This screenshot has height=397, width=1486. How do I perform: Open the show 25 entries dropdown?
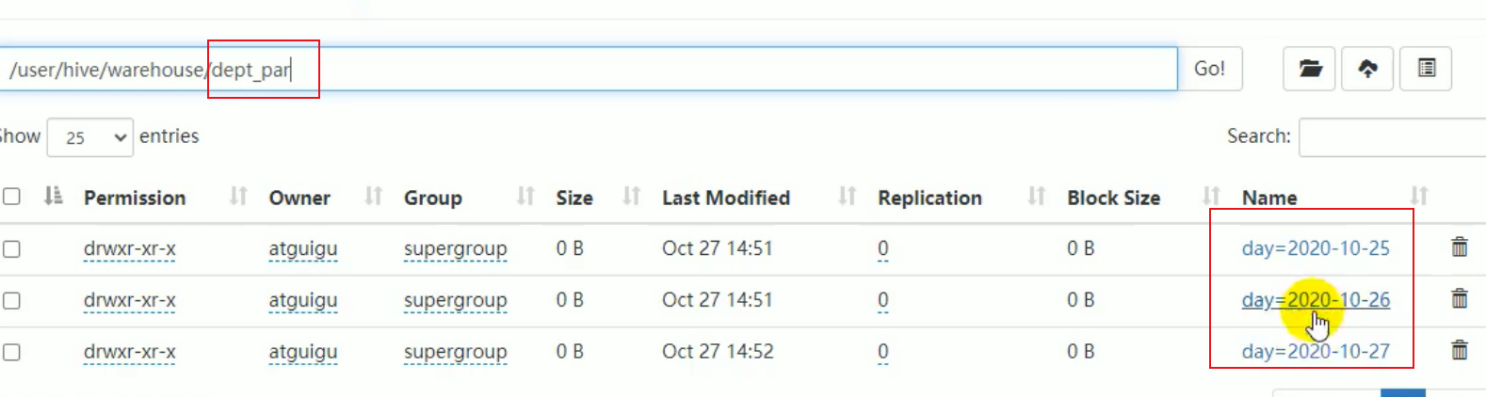click(x=90, y=137)
